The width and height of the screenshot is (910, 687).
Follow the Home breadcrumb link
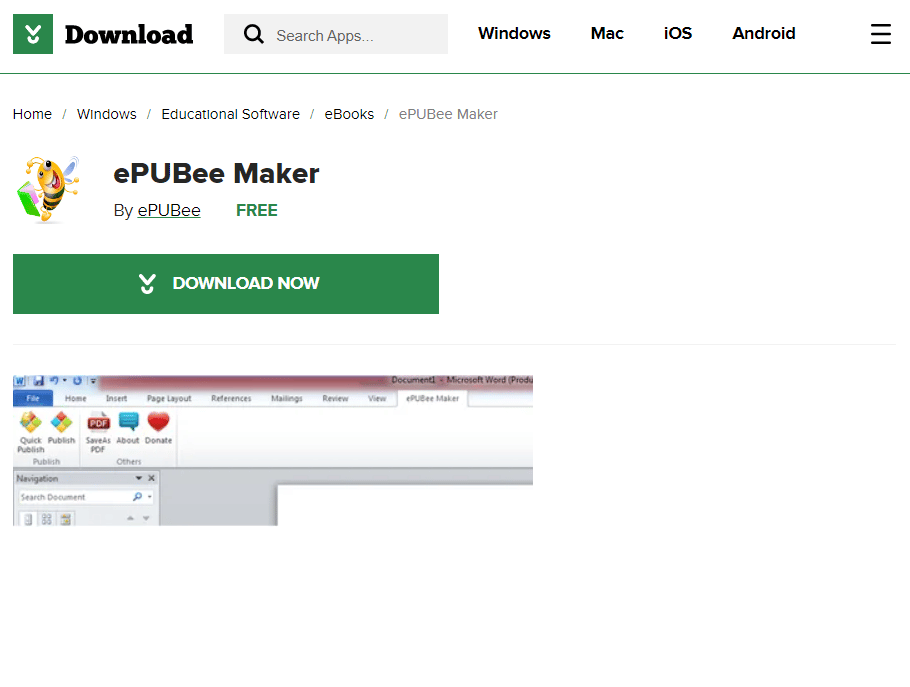(x=32, y=114)
